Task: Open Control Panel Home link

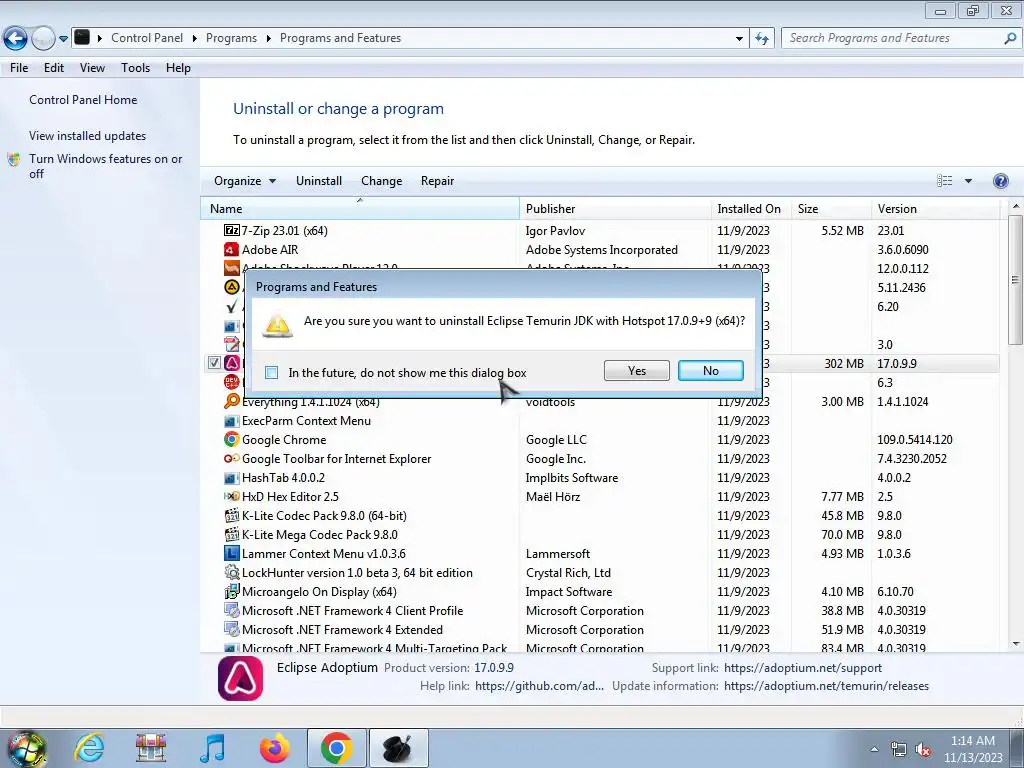Action: [83, 100]
